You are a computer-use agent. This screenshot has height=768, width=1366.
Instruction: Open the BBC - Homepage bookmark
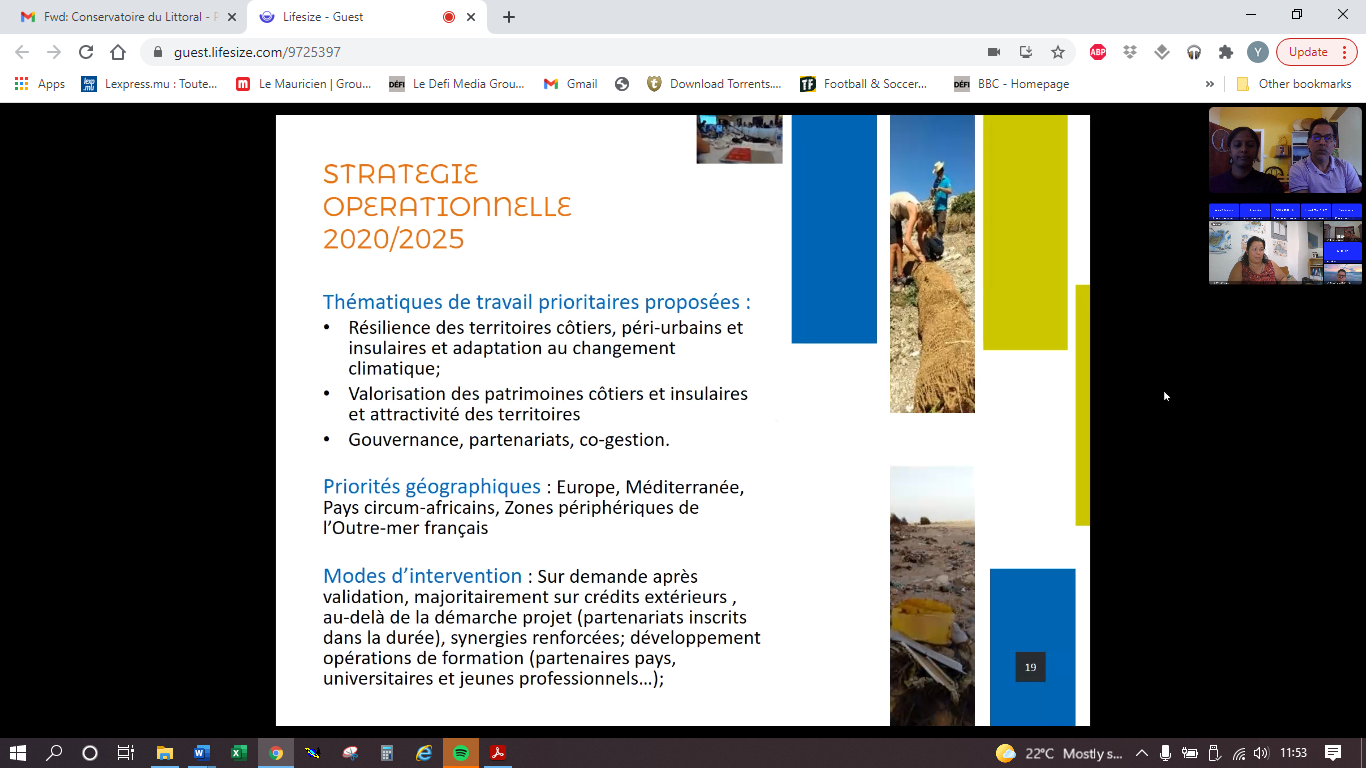tap(1012, 84)
